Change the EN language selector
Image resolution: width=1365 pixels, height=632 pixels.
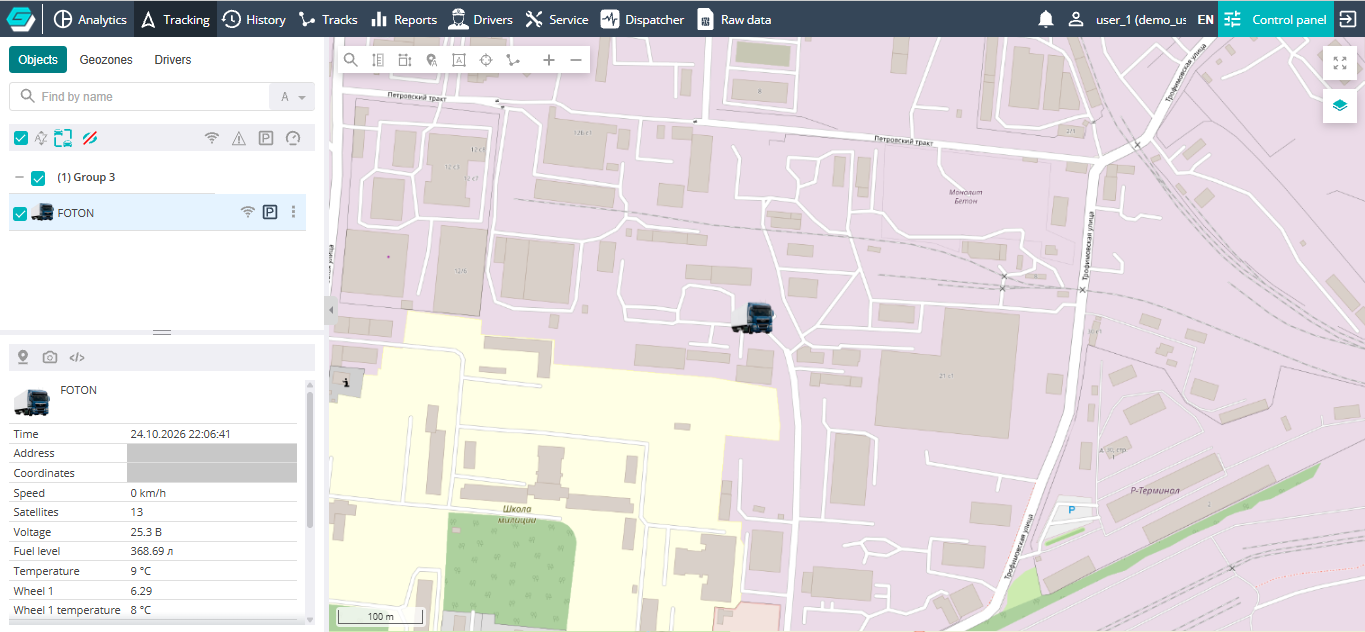(1205, 19)
